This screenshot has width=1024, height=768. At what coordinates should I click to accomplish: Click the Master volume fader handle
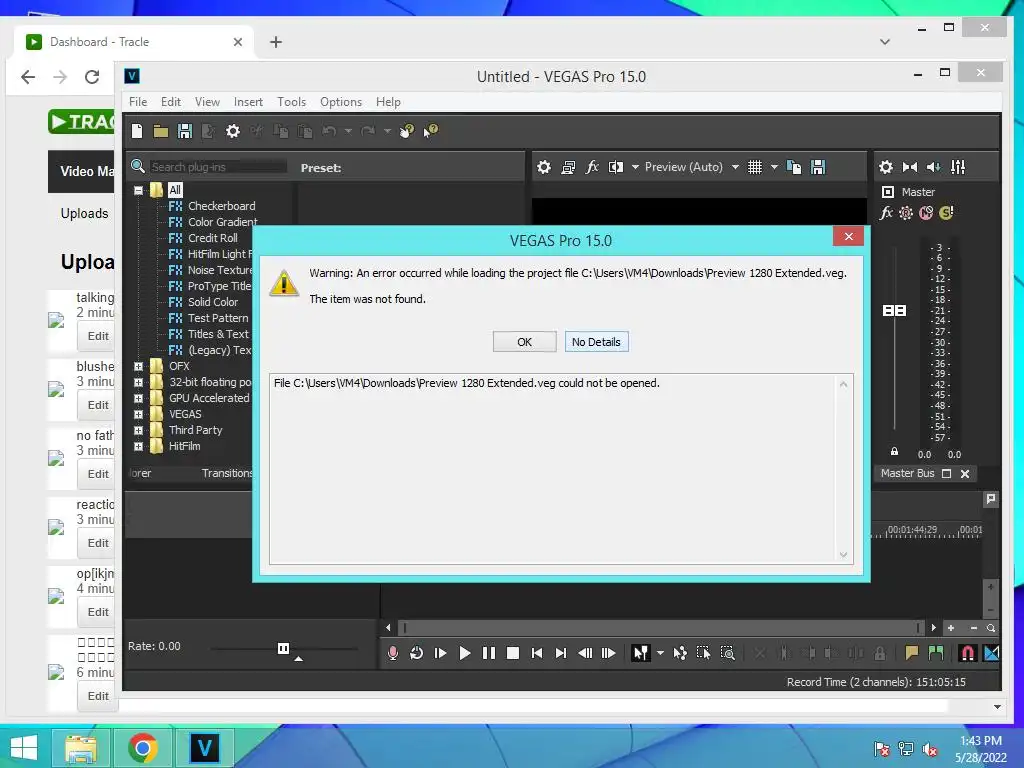click(x=894, y=311)
